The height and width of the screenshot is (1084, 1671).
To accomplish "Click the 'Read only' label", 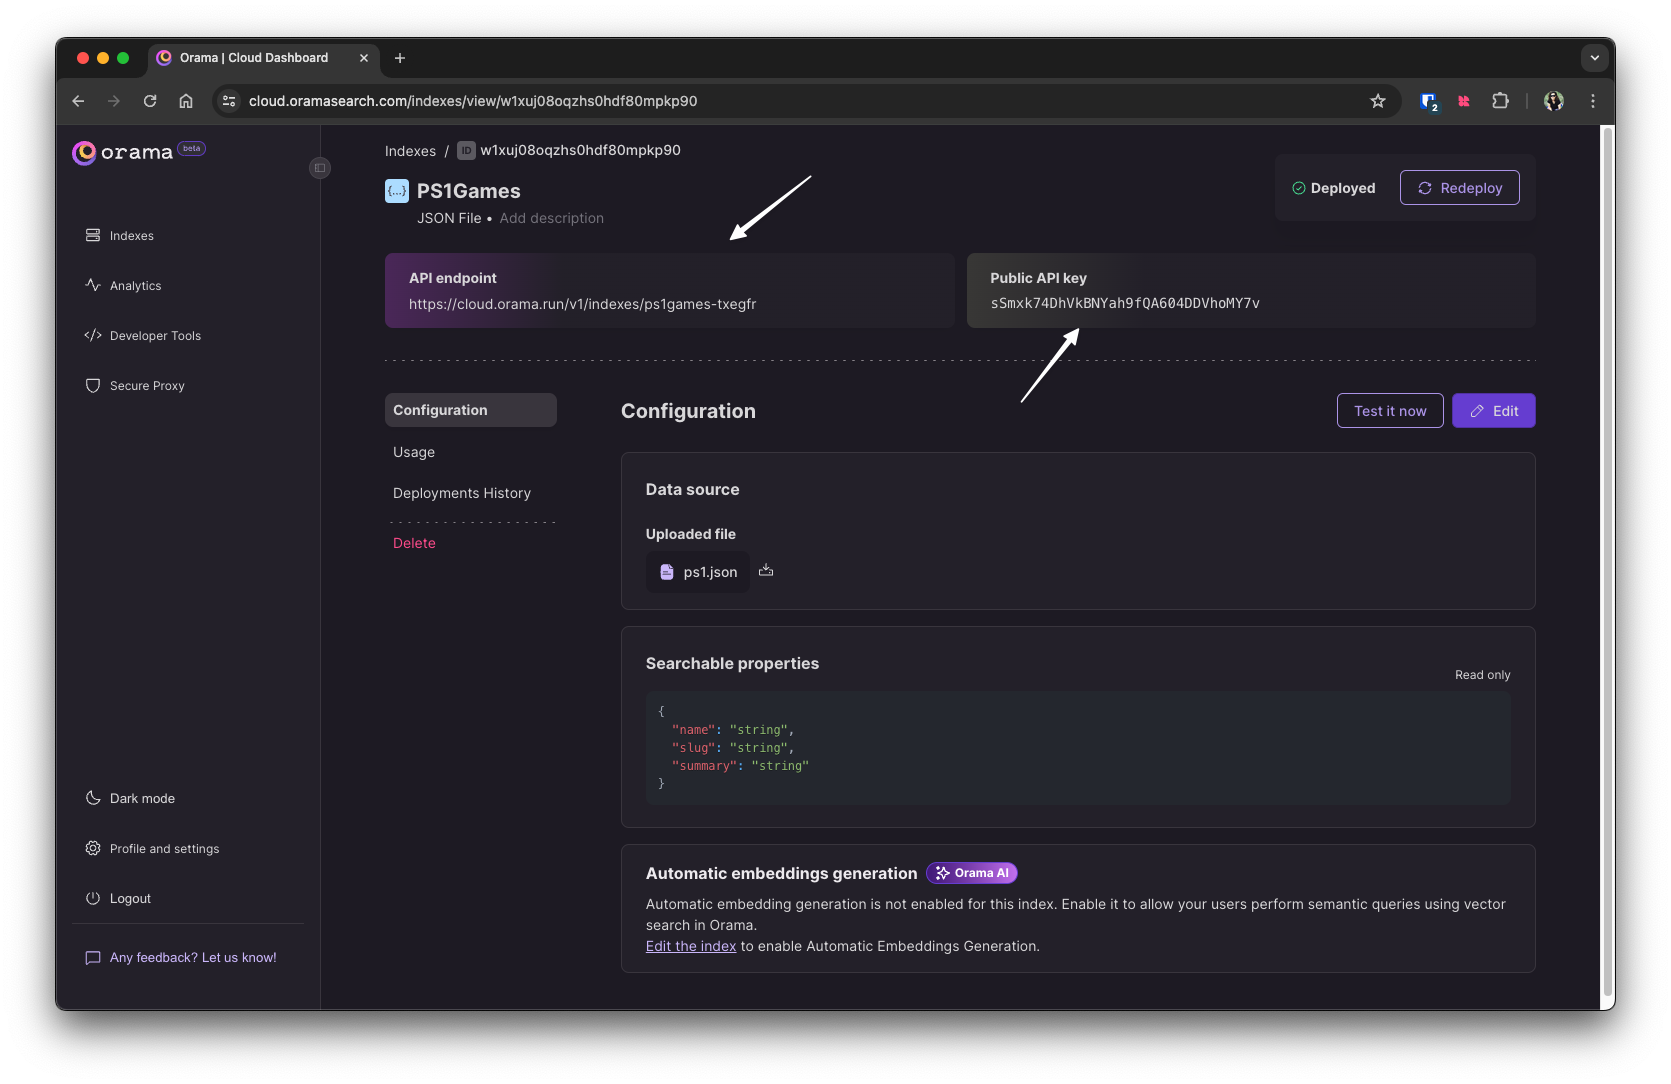I will 1483,675.
